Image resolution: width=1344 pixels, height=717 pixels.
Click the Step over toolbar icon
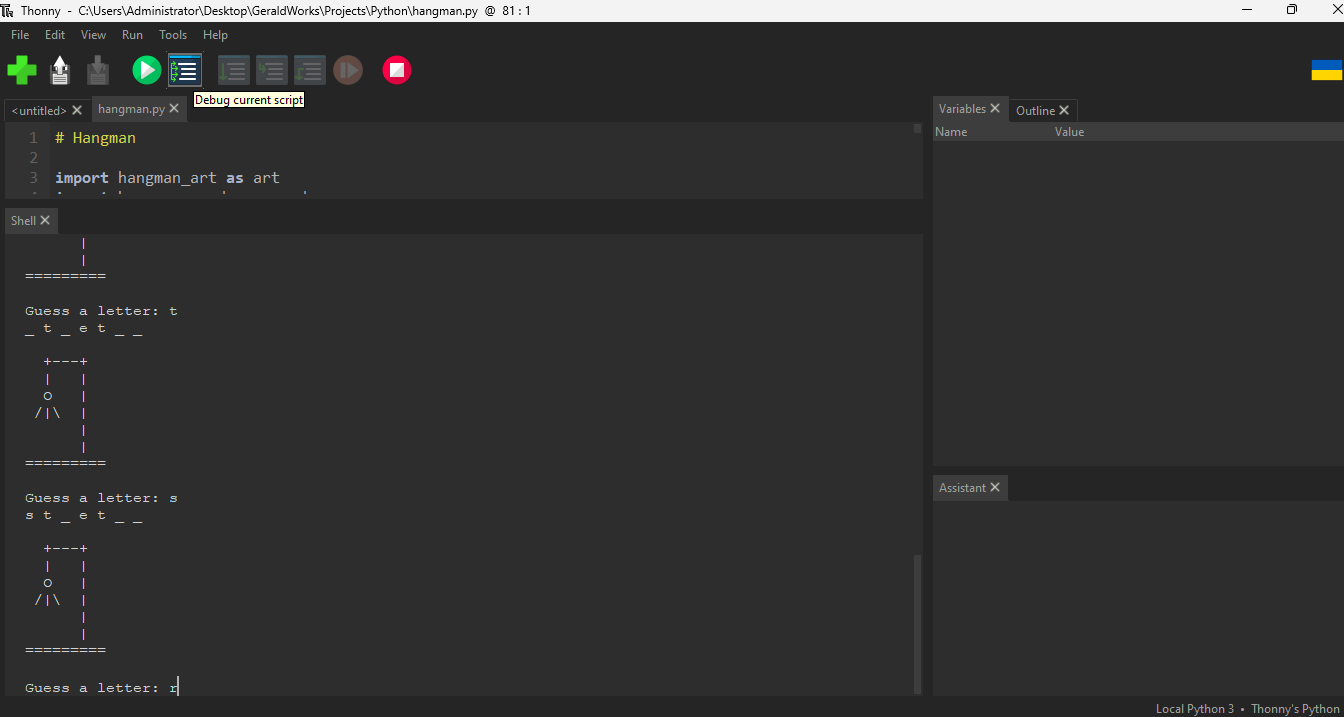[234, 70]
